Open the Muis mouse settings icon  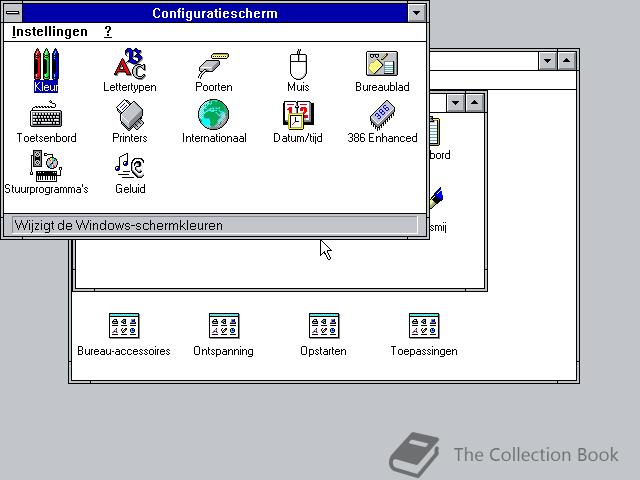click(298, 70)
